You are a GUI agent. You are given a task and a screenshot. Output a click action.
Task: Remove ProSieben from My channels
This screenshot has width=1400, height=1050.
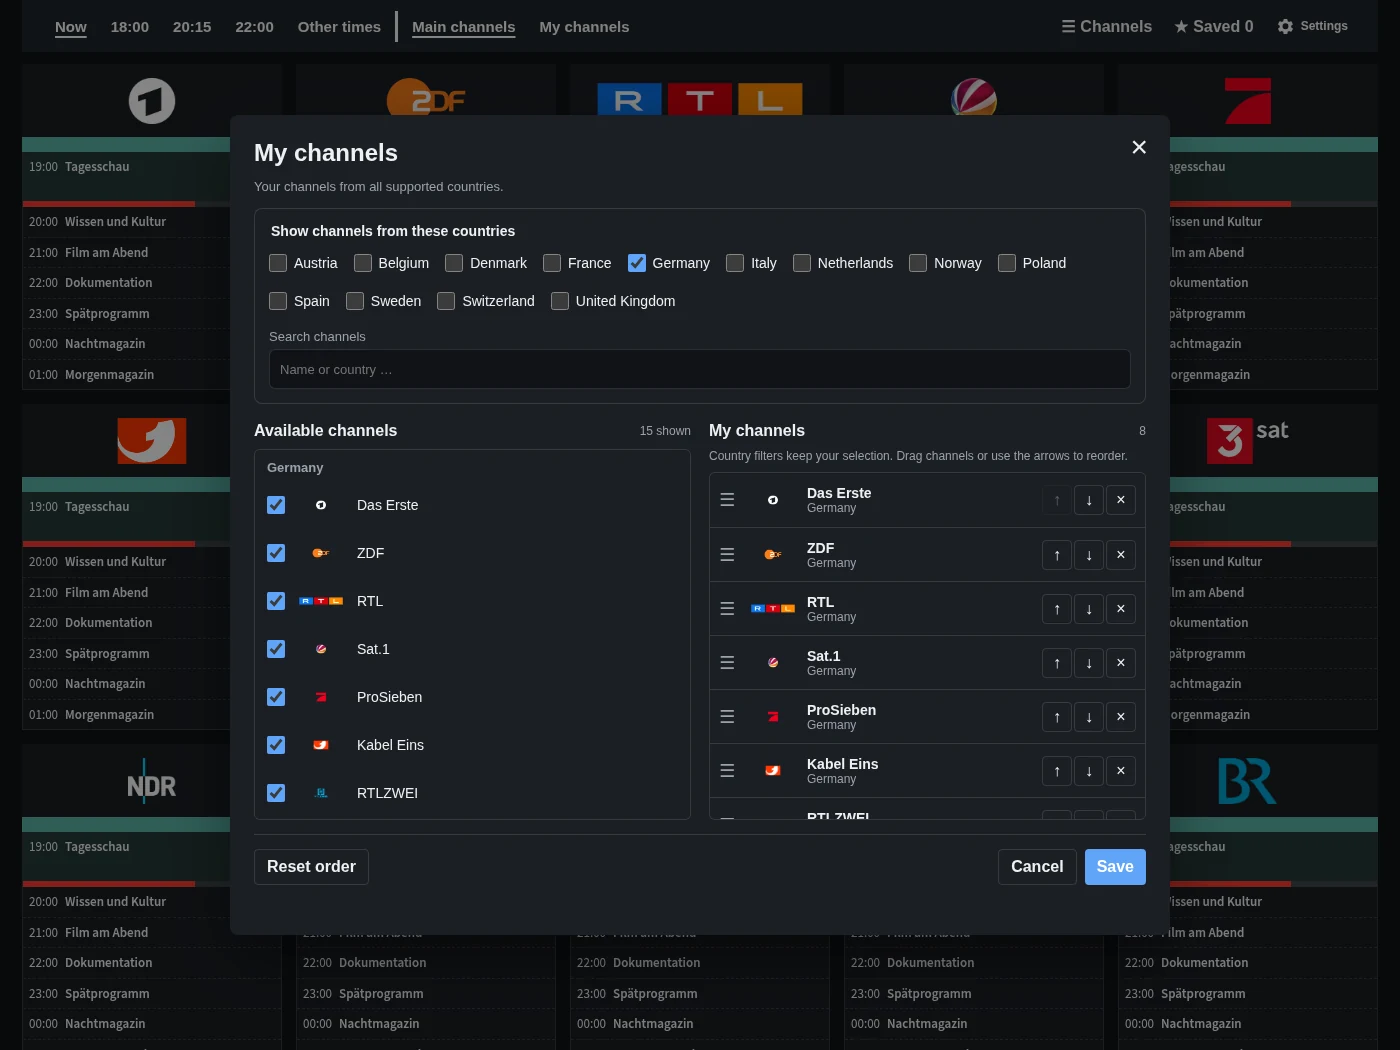click(x=1121, y=717)
